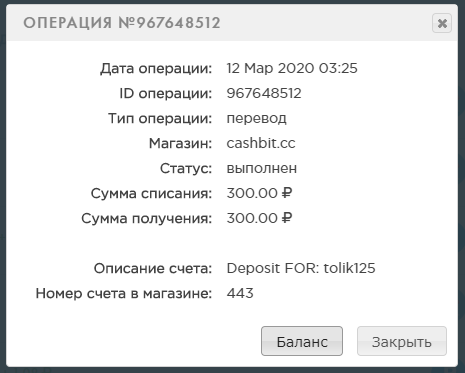
Task: Click the cashbit.cc shop name
Action: [x=261, y=143]
